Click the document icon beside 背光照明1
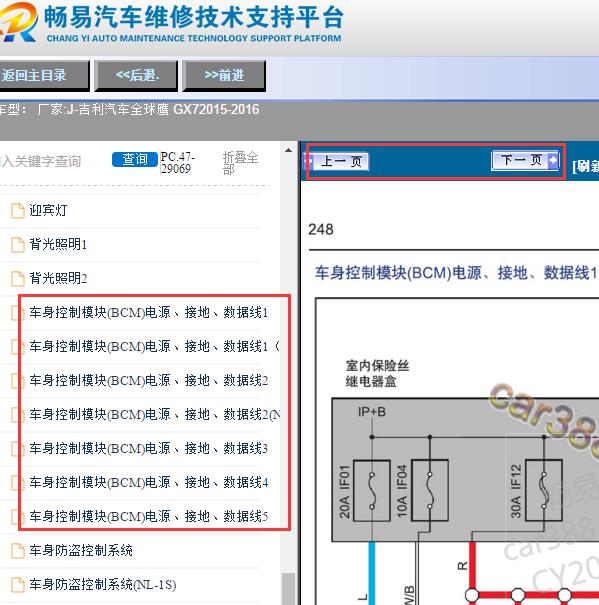The height and width of the screenshot is (605, 599). (18, 245)
